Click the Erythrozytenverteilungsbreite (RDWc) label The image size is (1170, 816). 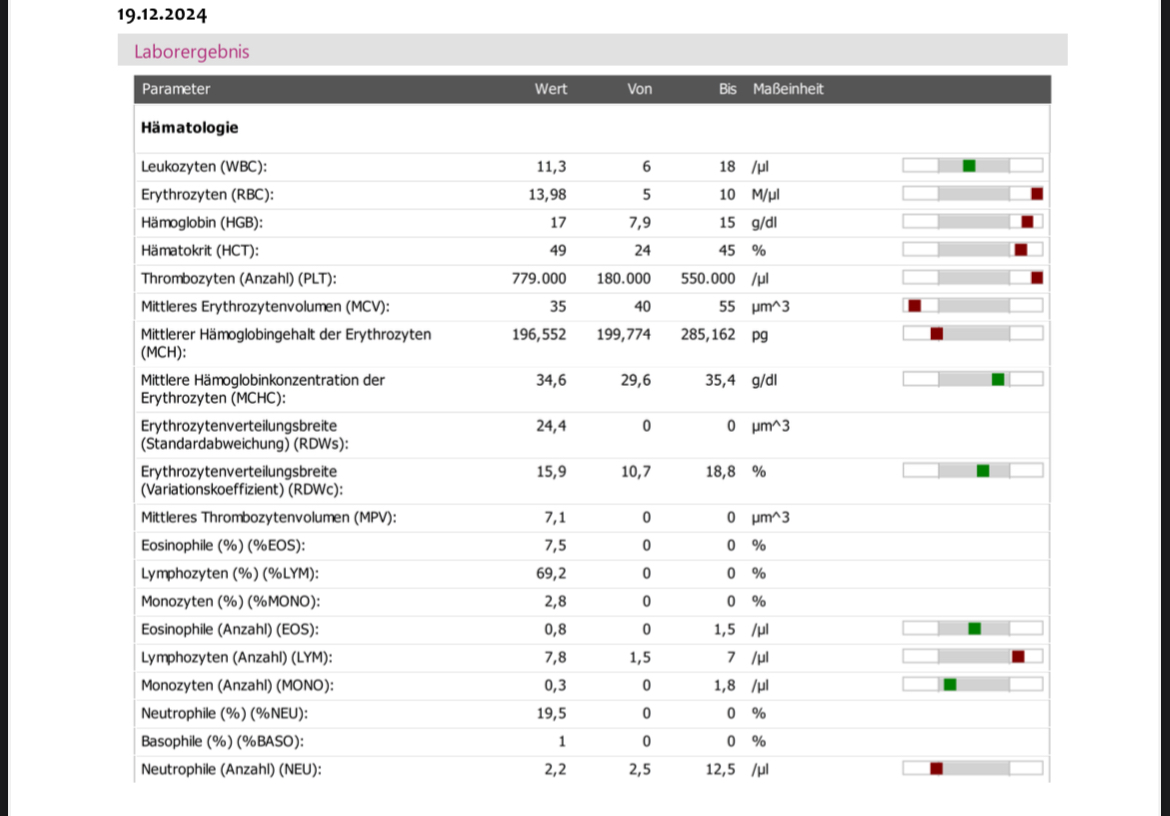click(x=242, y=480)
